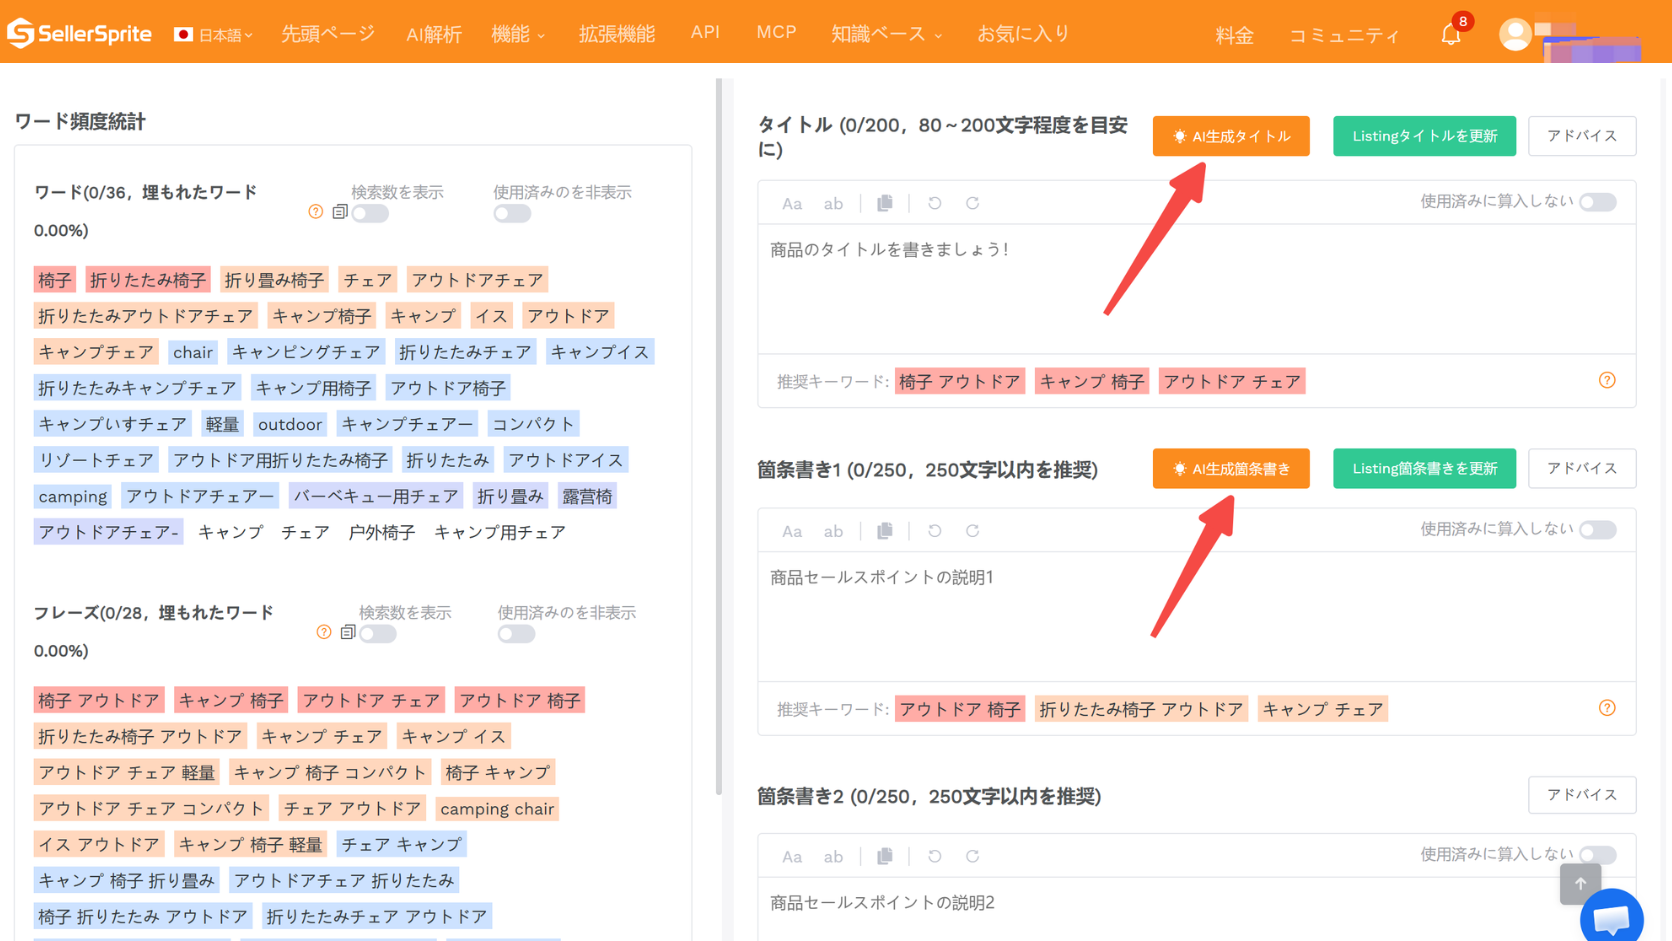Viewport: 1672px width, 941px height.
Task: Click the Aa capitalize icon in 箇条書き2 editor
Action: 792,856
